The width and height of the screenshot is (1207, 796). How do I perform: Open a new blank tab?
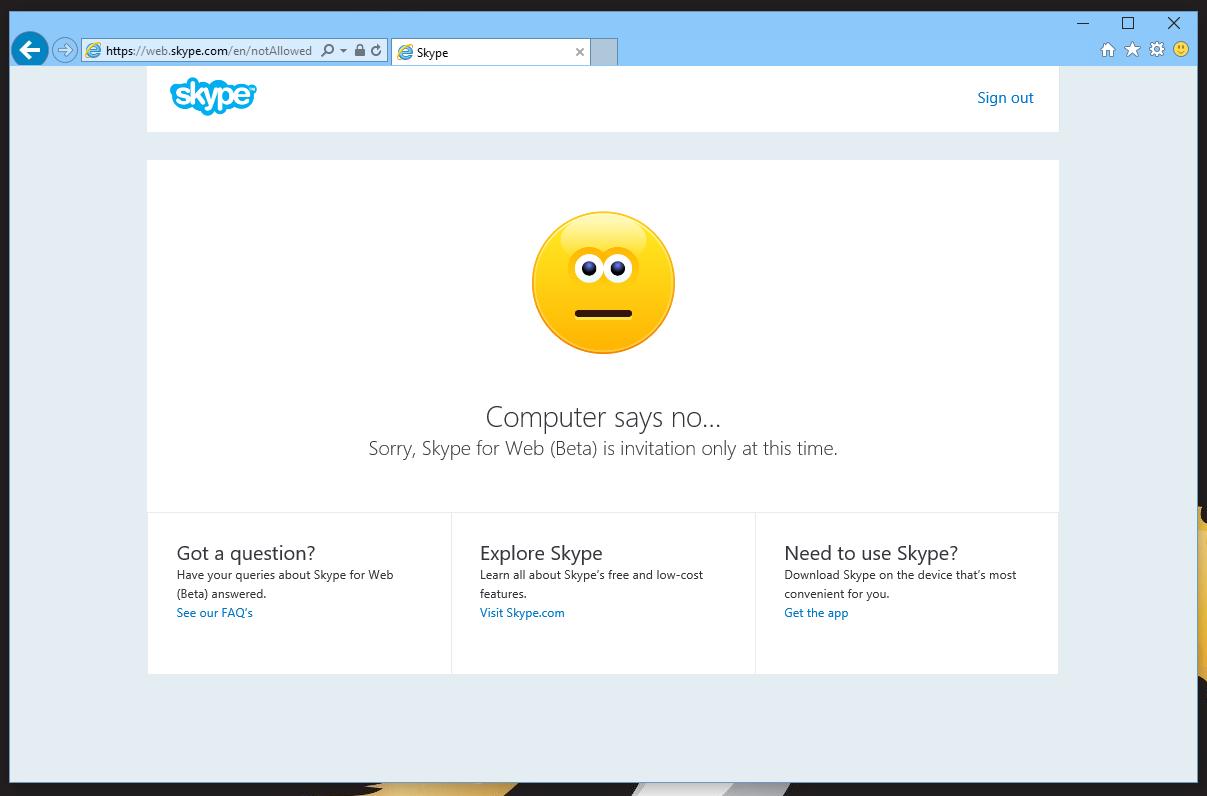[x=604, y=52]
